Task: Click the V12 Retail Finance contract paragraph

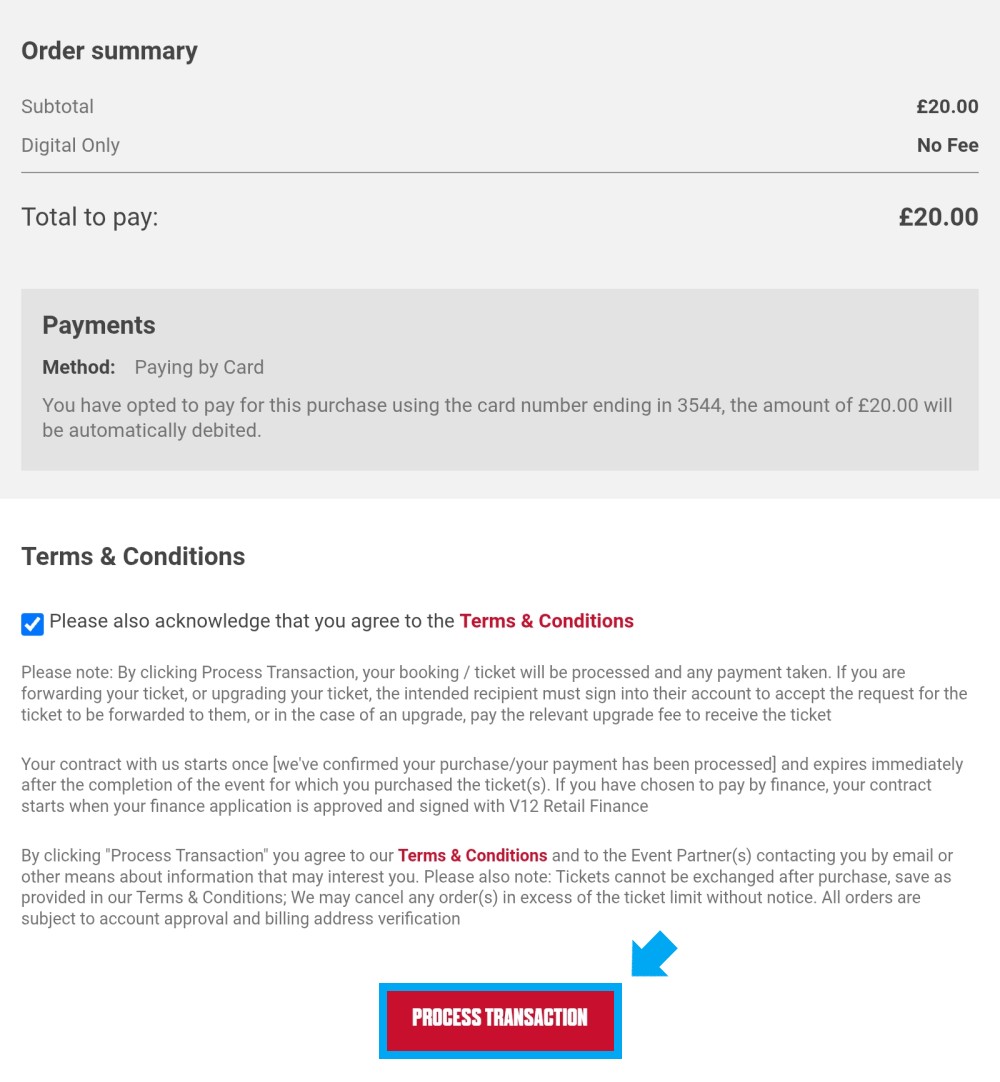Action: (492, 785)
